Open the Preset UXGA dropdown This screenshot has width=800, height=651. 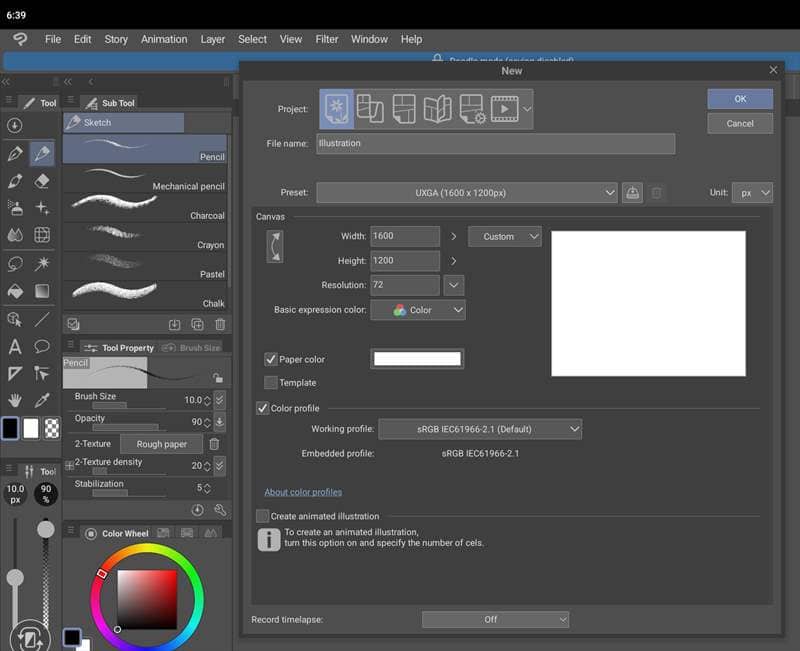(467, 193)
